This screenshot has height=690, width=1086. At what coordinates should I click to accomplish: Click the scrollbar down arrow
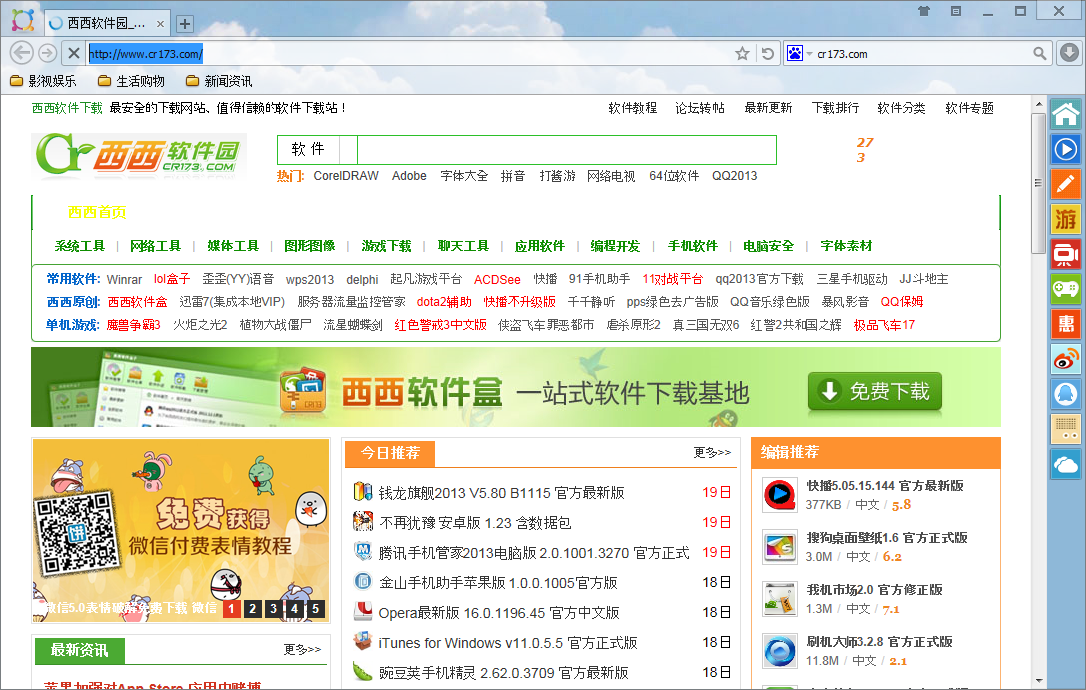pyautogui.click(x=1038, y=681)
